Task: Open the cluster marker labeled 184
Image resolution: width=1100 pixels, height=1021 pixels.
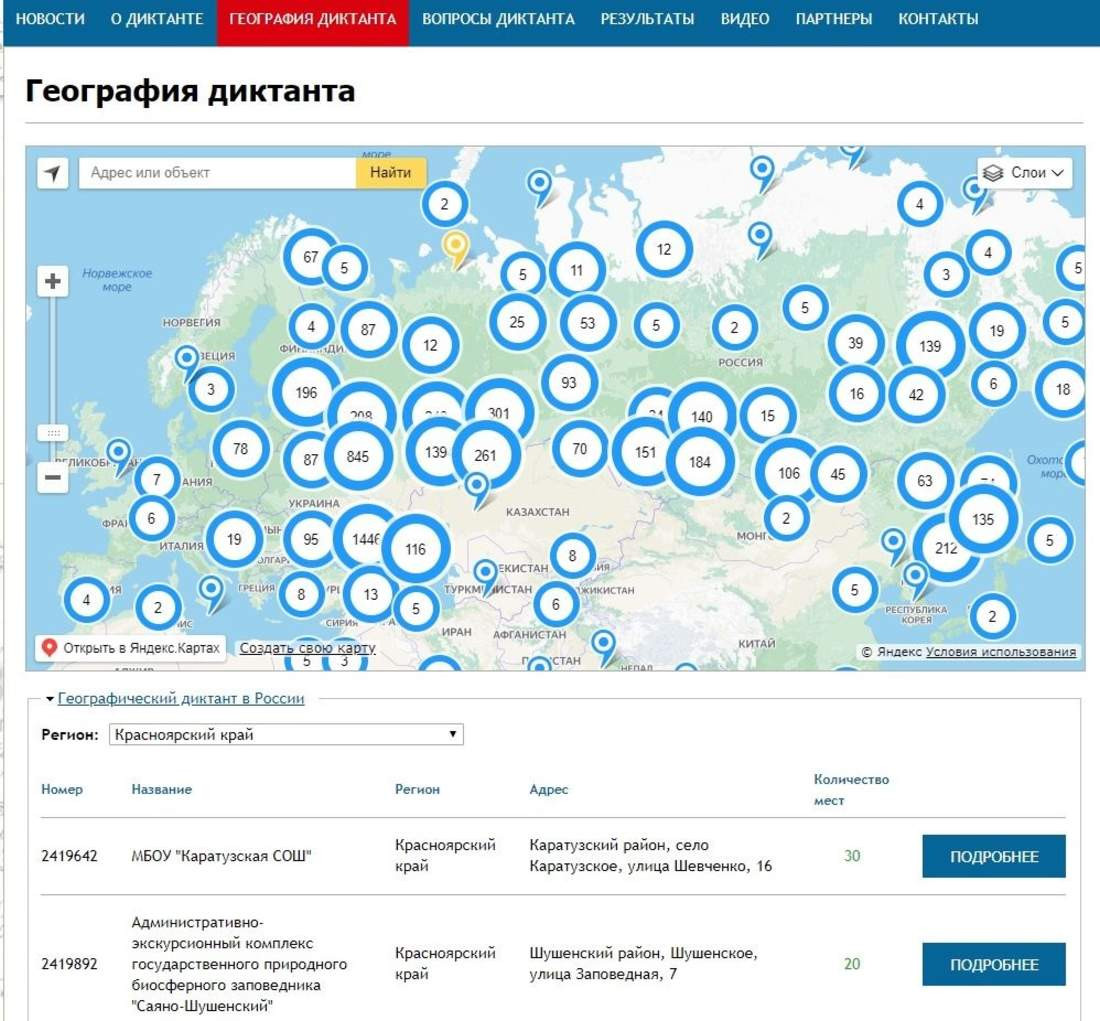Action: 700,462
